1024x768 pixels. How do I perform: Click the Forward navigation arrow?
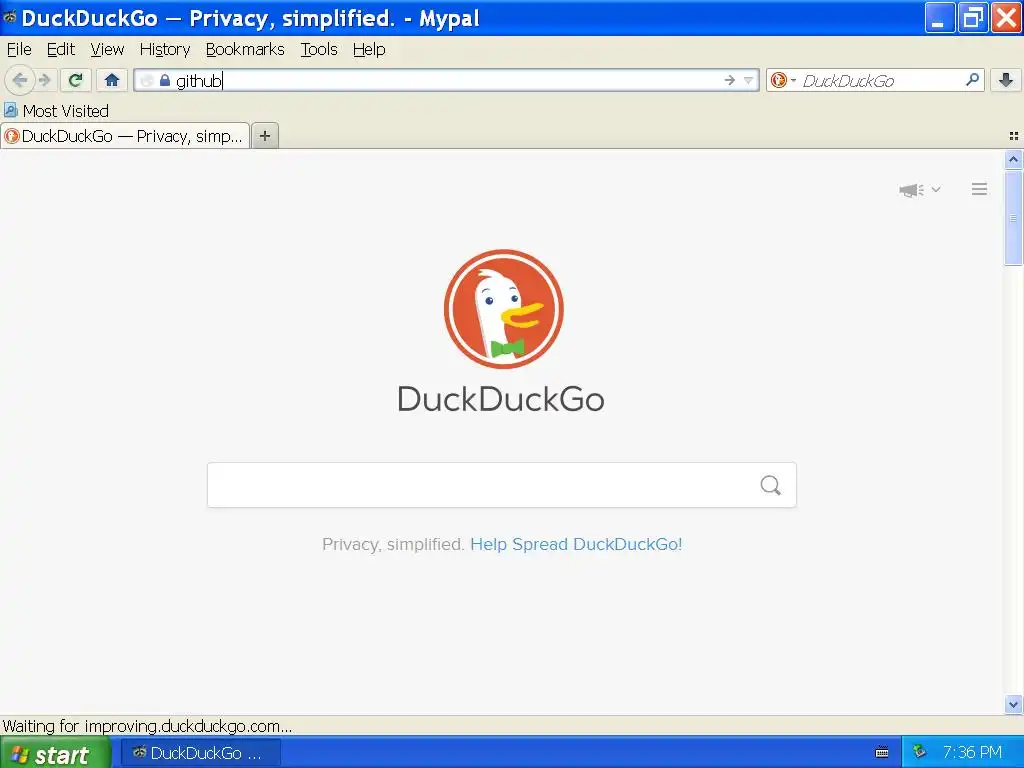tap(45, 80)
